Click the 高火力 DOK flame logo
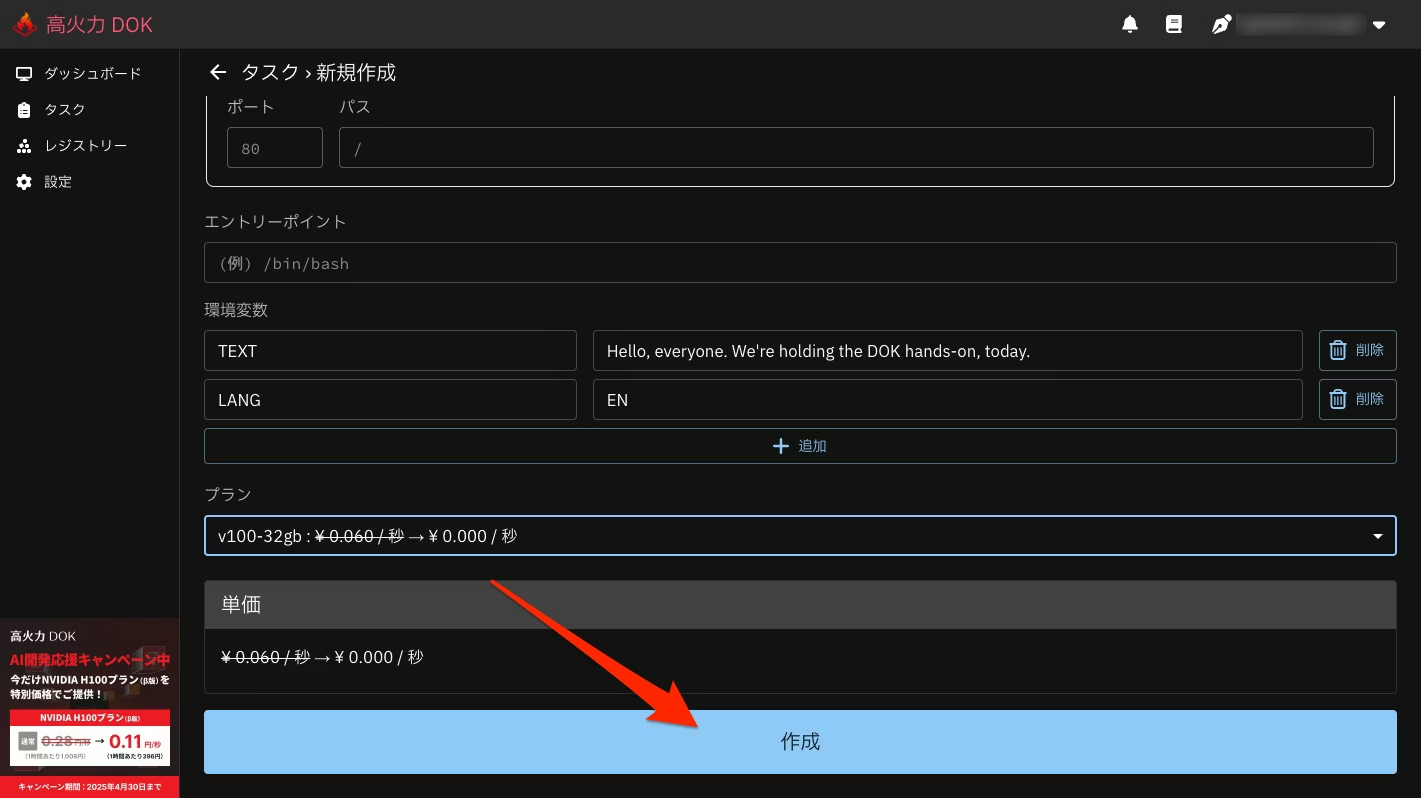1421x798 pixels. (25, 25)
